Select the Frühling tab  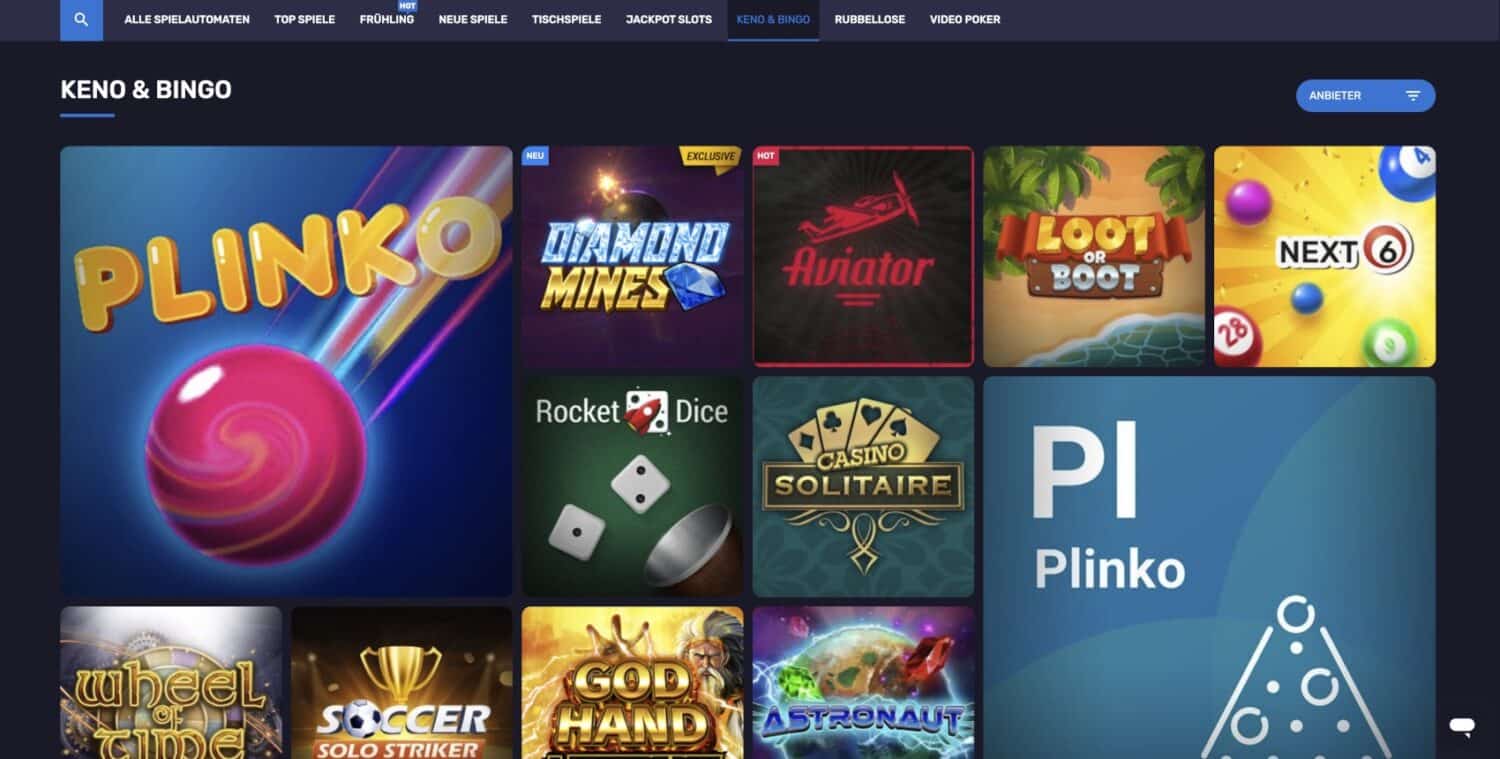point(387,20)
